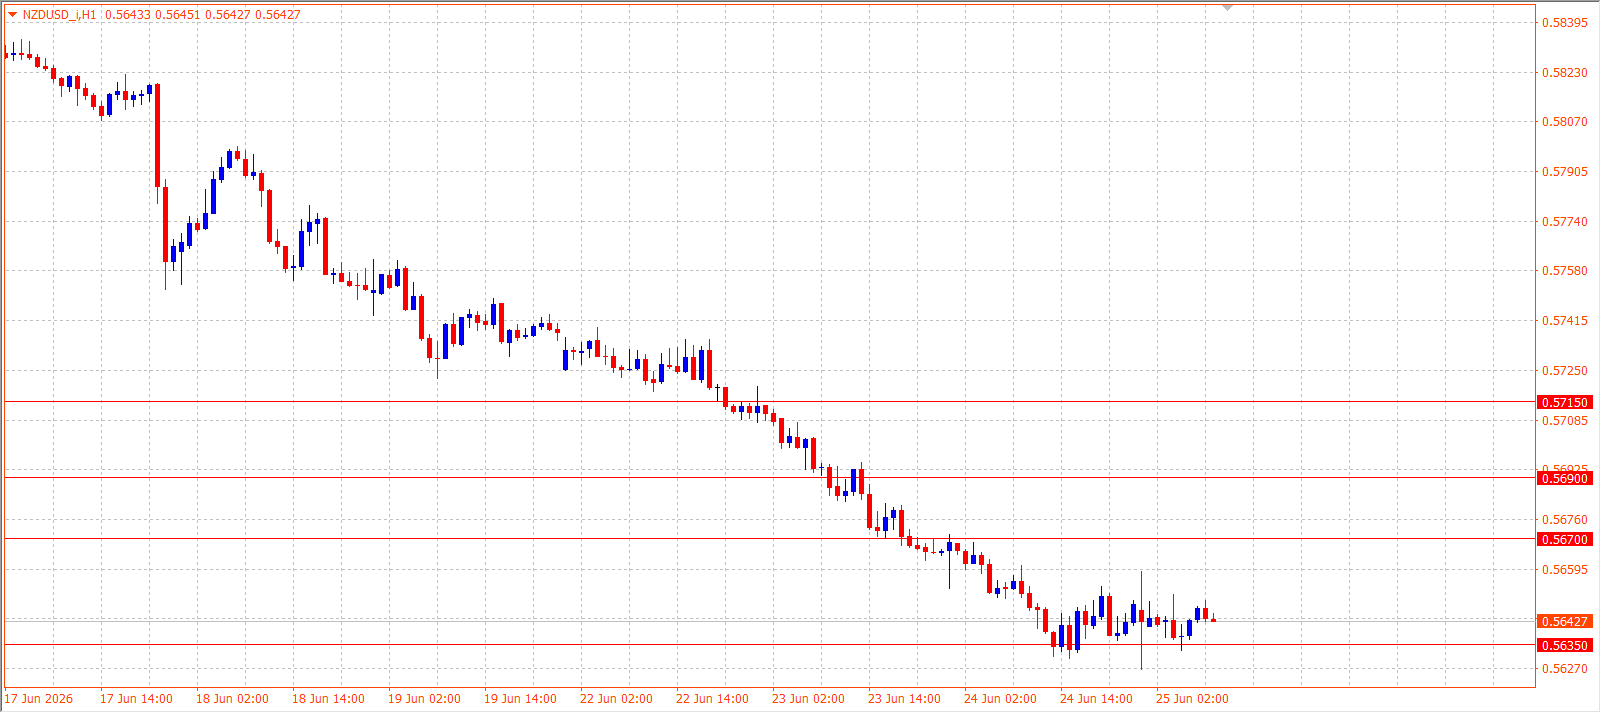Click price scale value 0.56270

pyautogui.click(x=1565, y=669)
